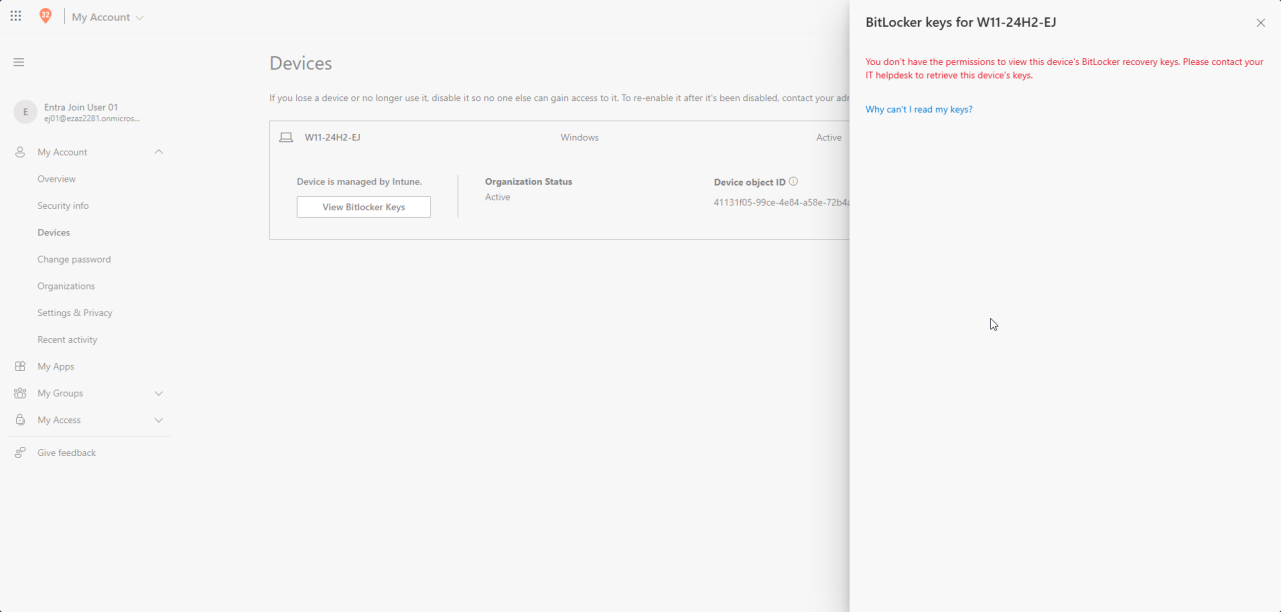
Task: Open My Apps in the sidebar
Action: point(56,367)
